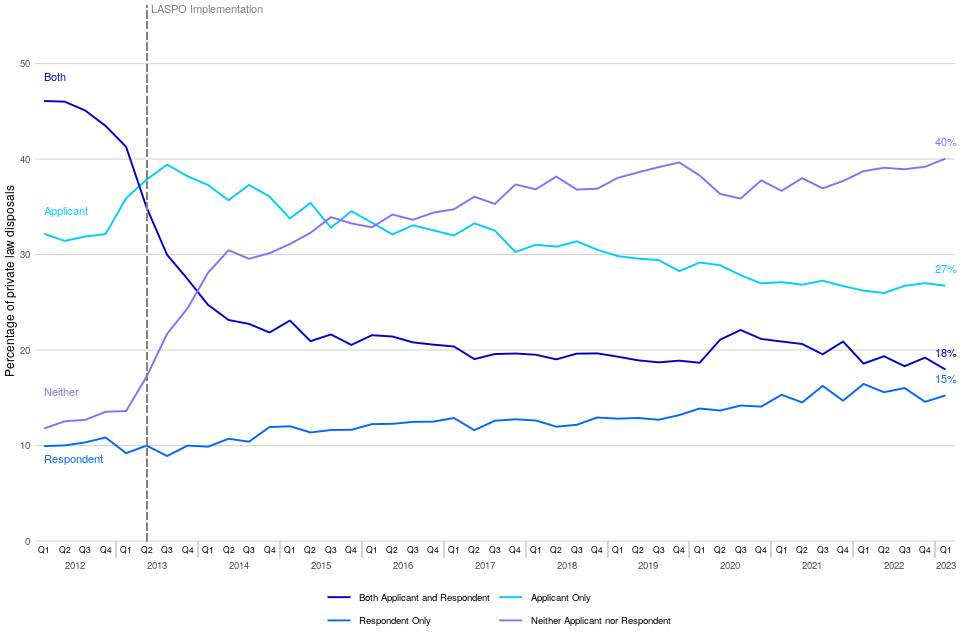Click the 27% end-of-line data label

[x=945, y=270]
